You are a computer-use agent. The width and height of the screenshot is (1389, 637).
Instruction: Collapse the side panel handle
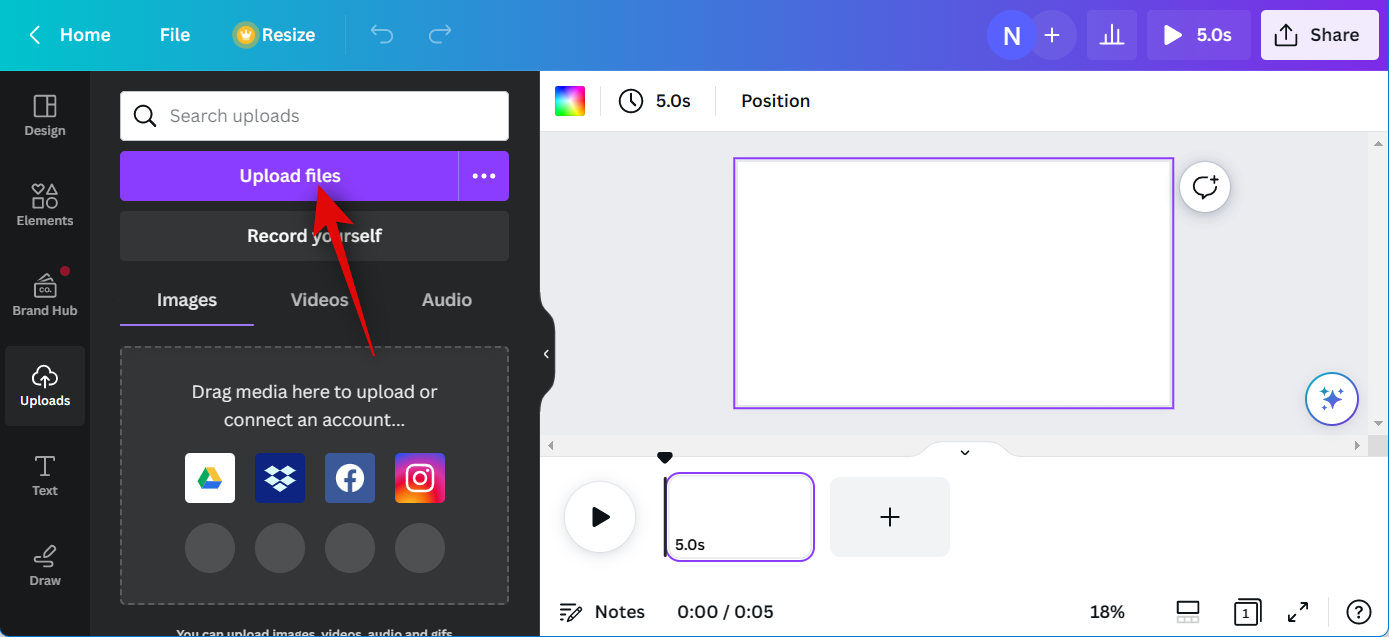click(546, 354)
